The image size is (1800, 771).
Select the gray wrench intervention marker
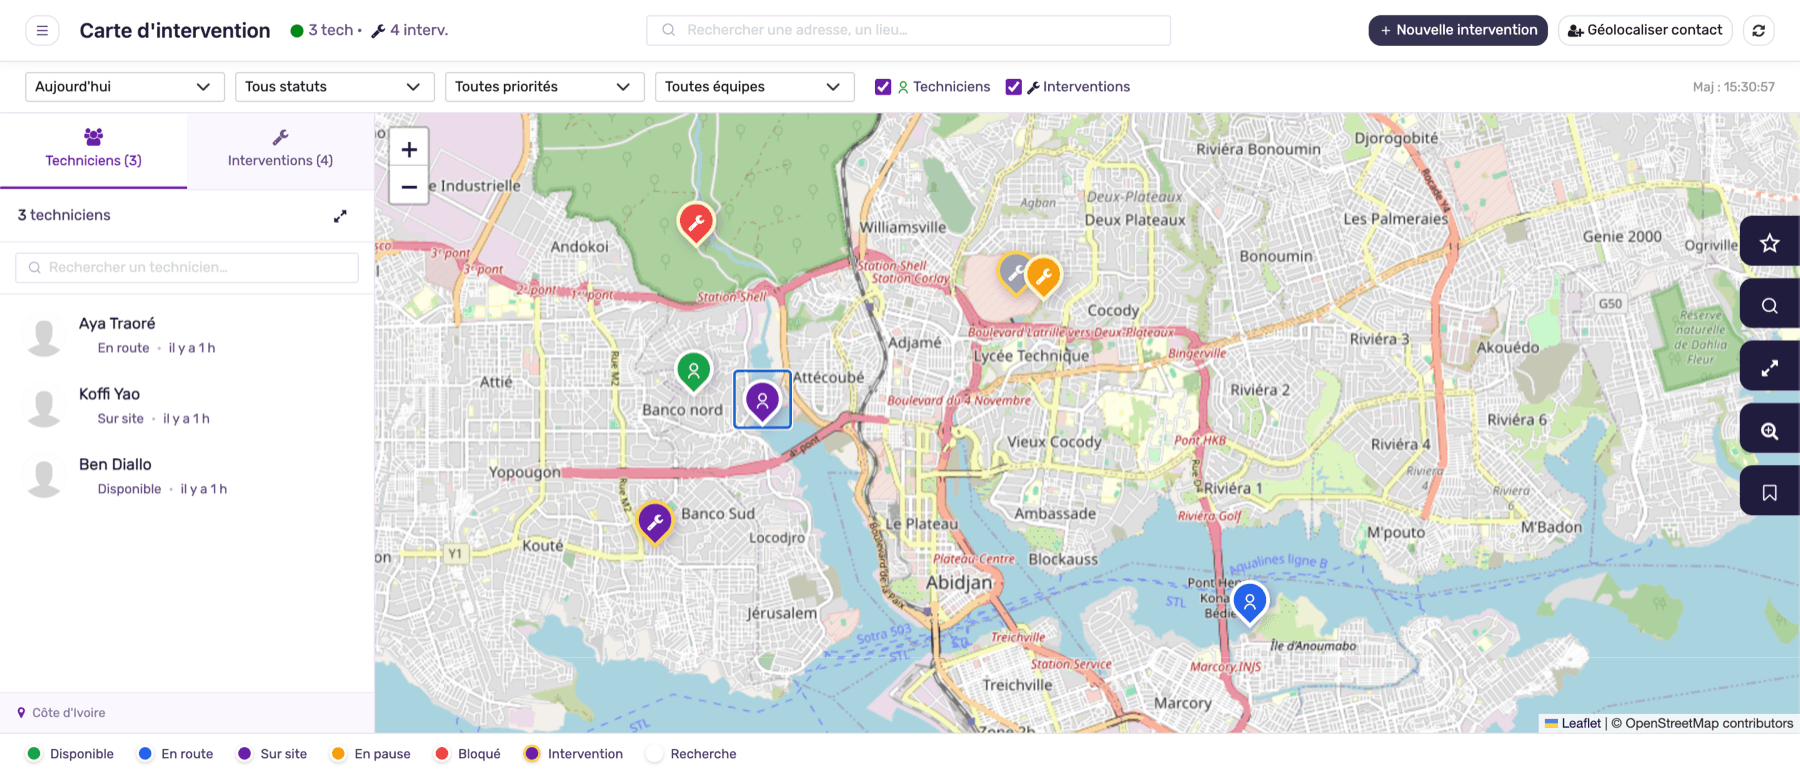coord(1014,273)
